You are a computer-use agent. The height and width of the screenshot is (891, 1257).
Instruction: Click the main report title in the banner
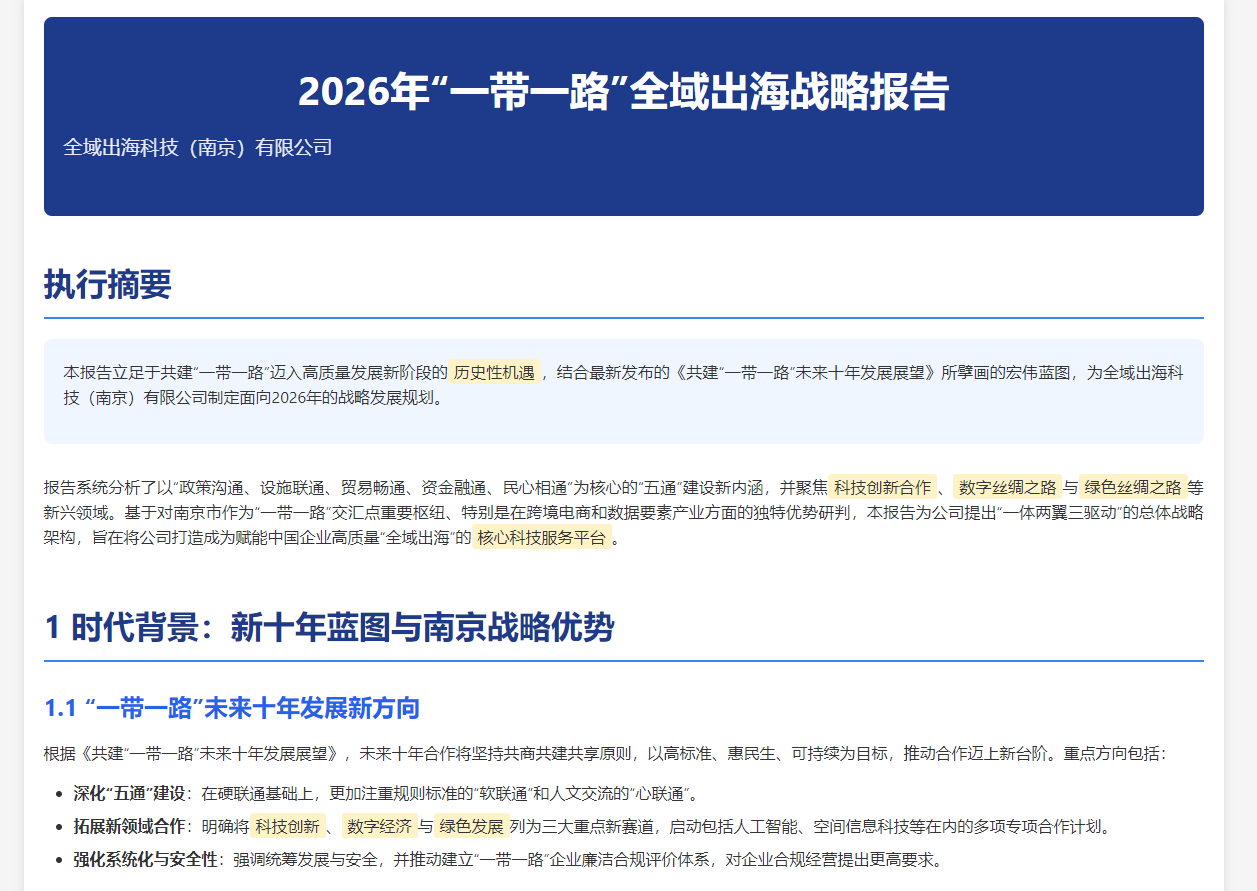[623, 92]
